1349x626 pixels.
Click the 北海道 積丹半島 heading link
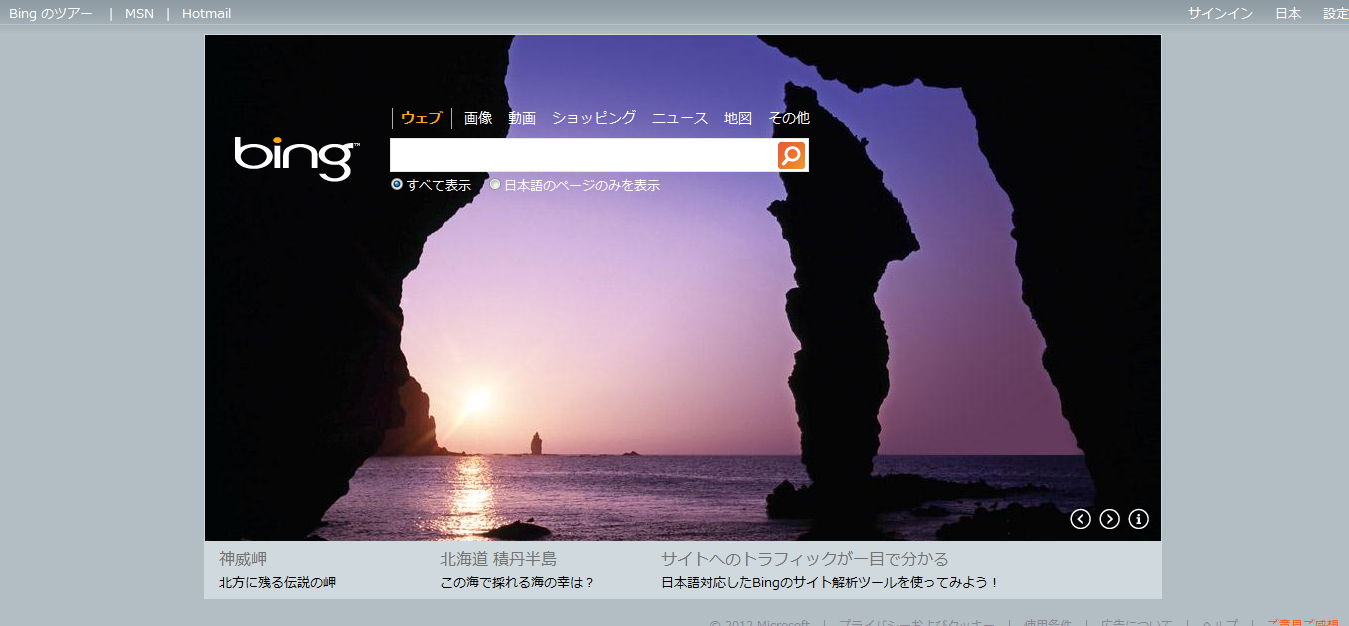coord(498,559)
